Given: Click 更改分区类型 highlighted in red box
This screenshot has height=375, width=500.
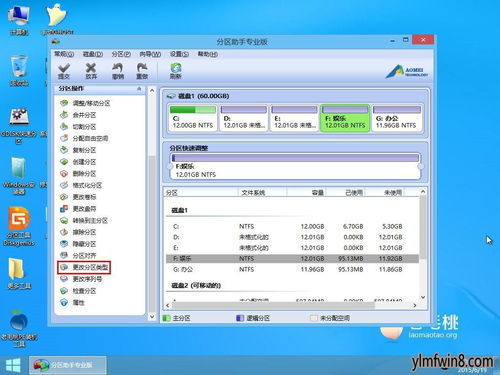Looking at the screenshot, I should point(84,267).
